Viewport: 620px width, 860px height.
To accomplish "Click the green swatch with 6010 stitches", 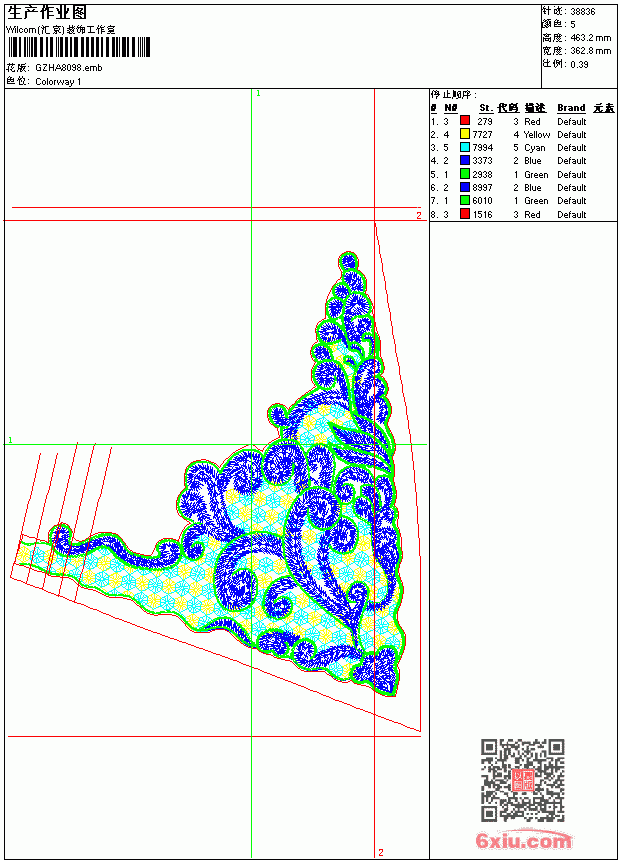I will pyautogui.click(x=465, y=200).
